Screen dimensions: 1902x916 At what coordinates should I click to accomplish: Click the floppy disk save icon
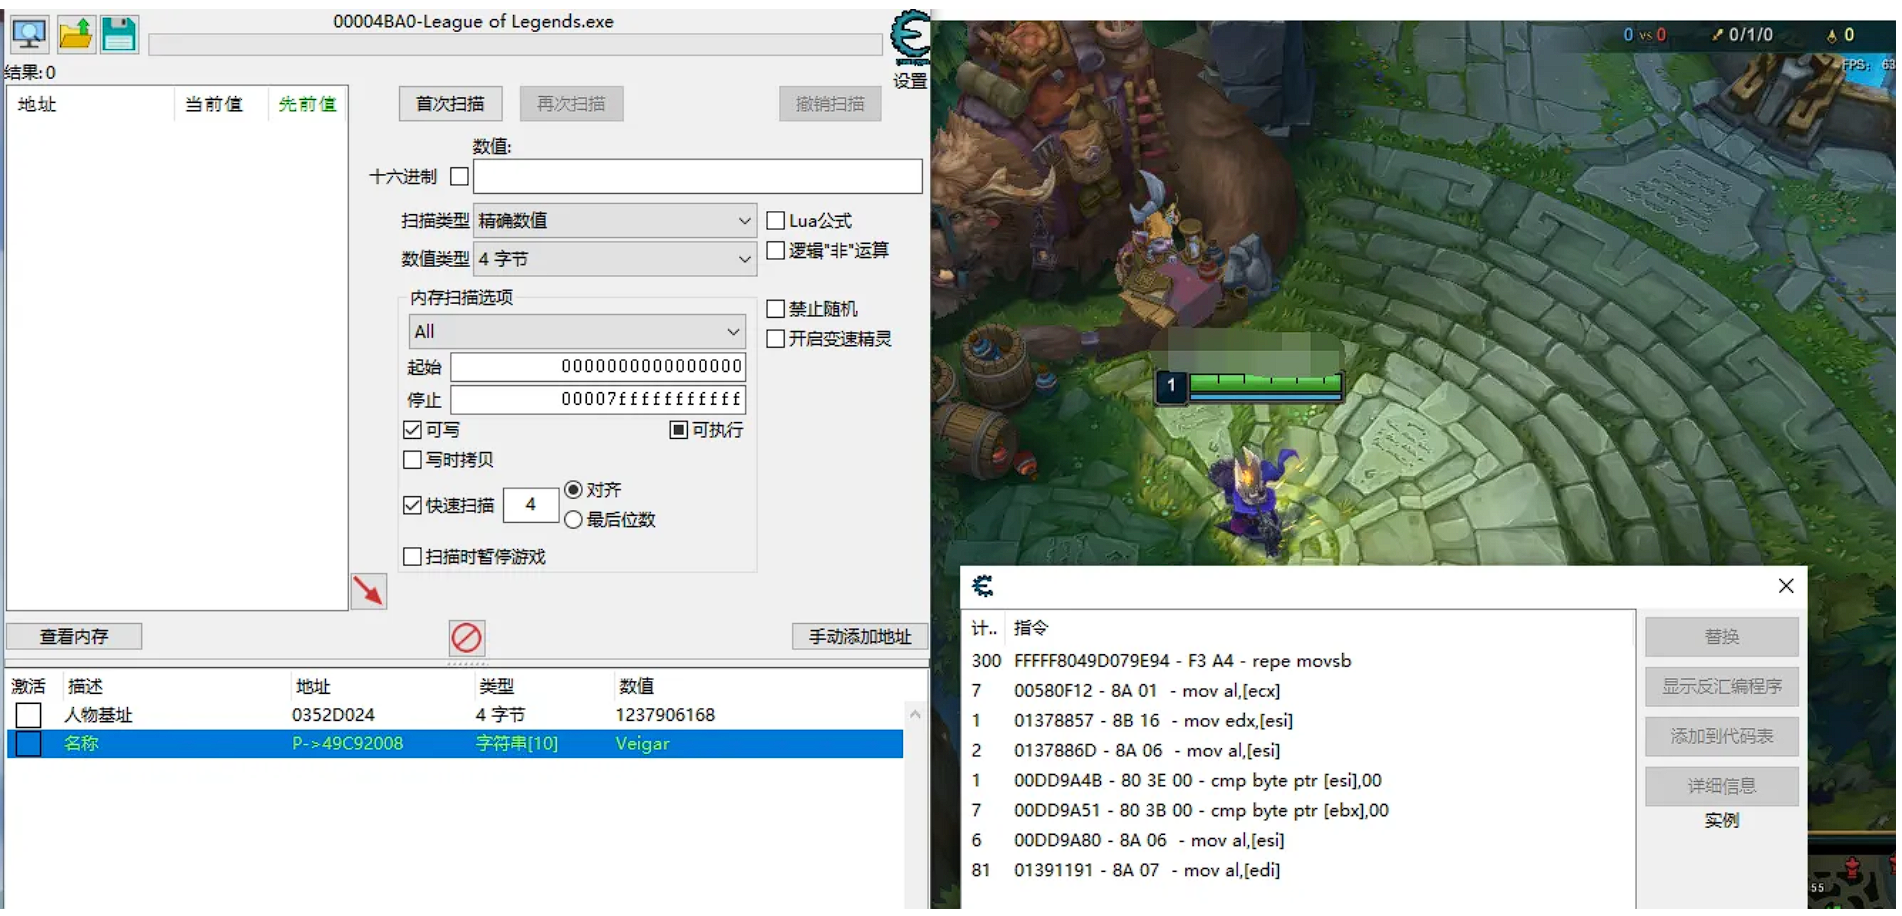(119, 35)
